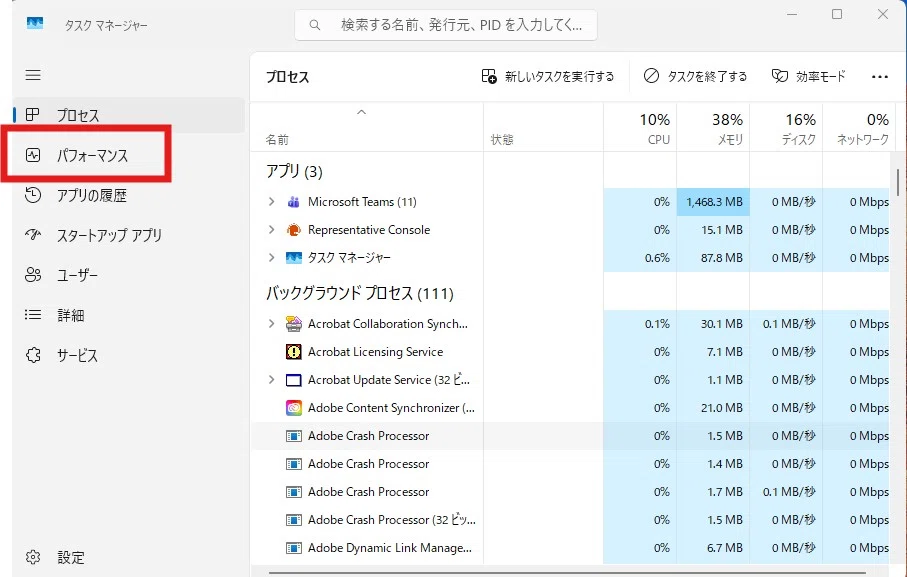Click the vertical scrollbar thumb
The image size is (907, 577).
[898, 184]
